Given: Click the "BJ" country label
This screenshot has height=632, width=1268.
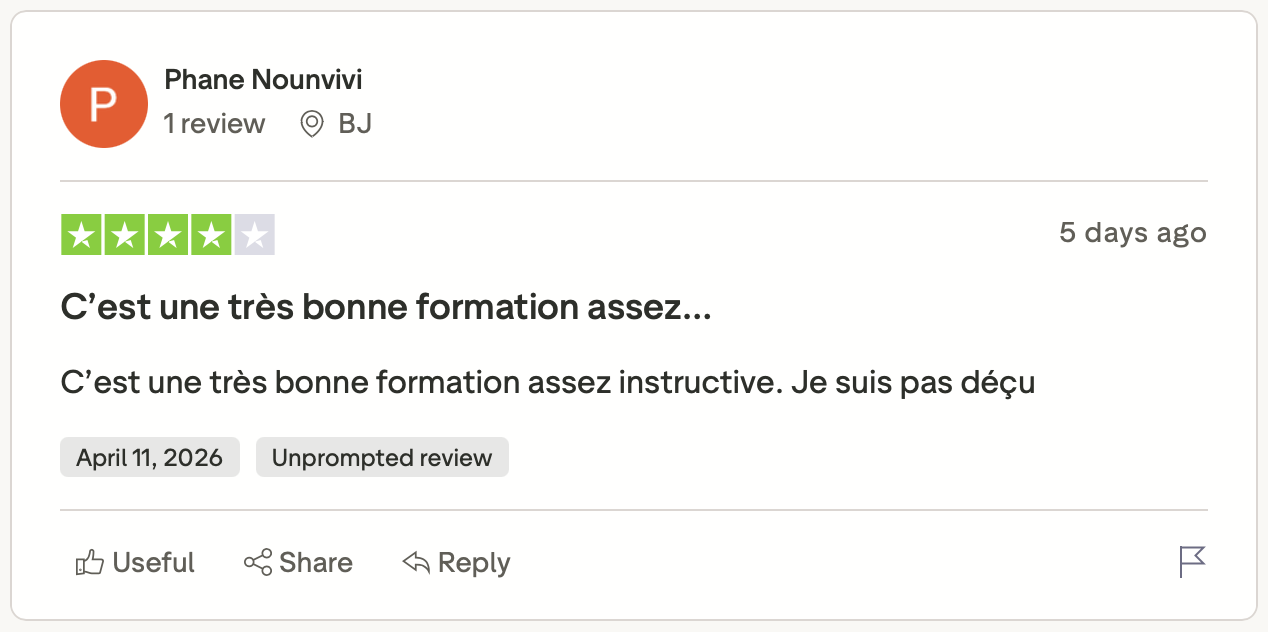Looking at the screenshot, I should click(355, 124).
